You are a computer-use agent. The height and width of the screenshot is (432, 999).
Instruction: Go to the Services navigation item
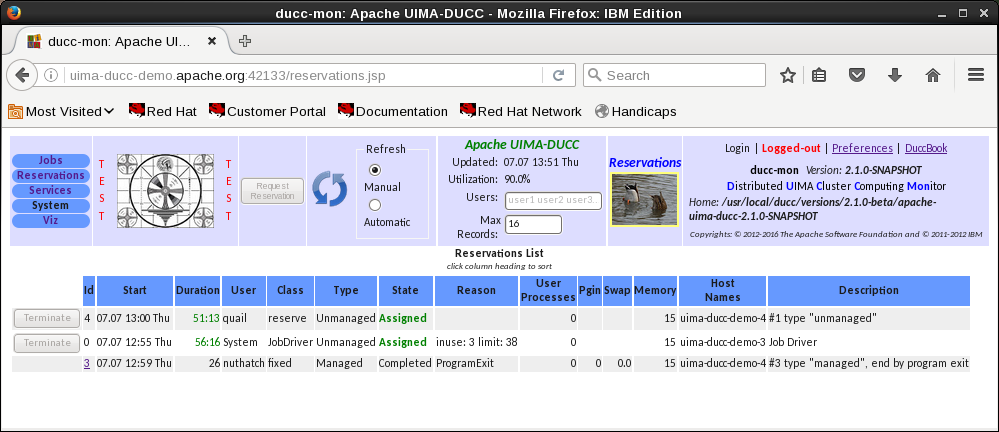[50, 190]
